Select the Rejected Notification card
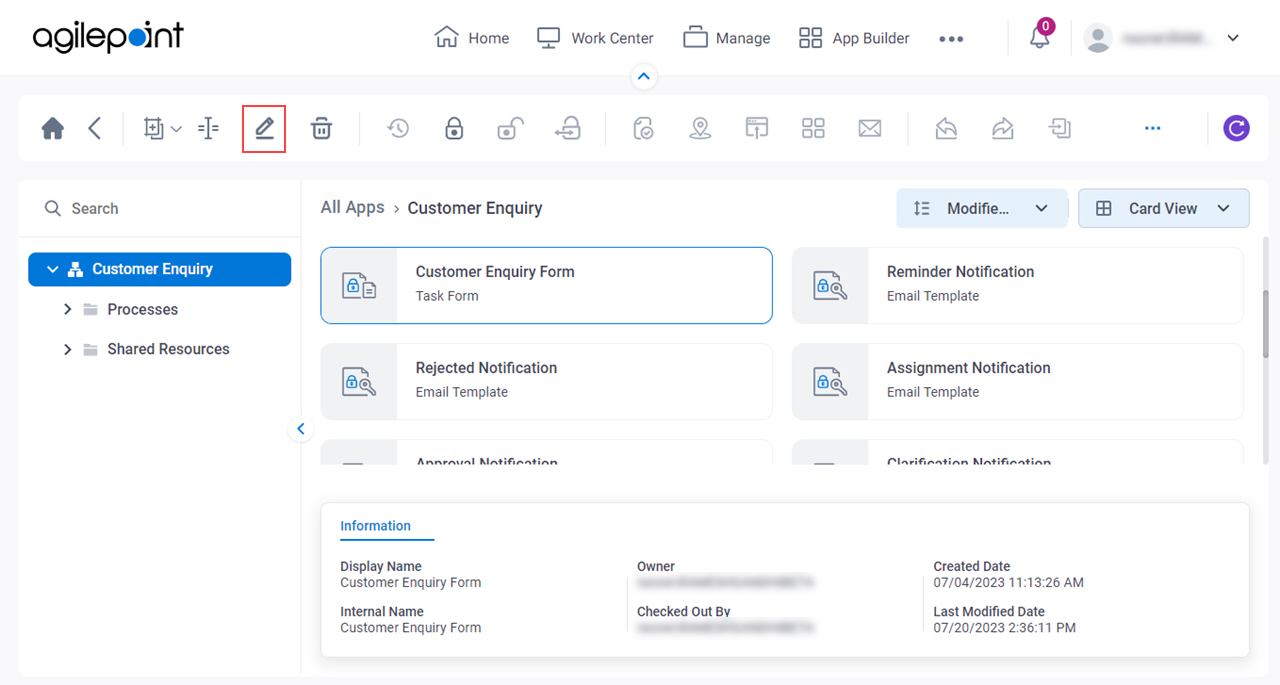 [546, 381]
